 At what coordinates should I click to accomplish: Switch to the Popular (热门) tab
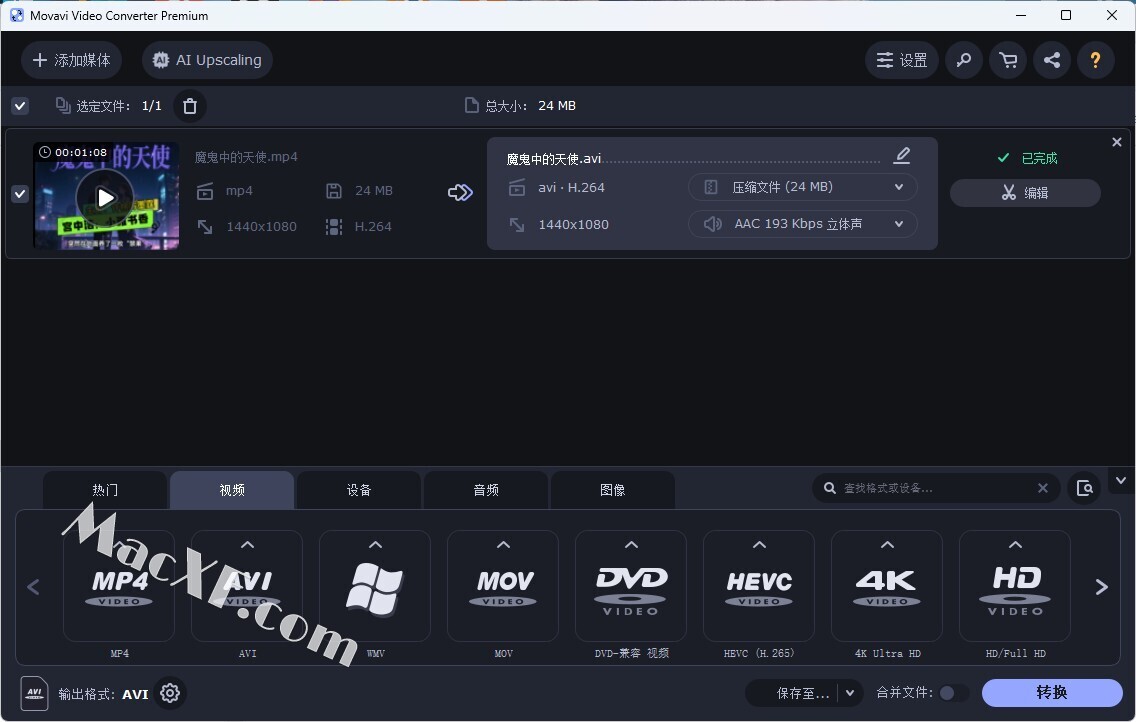click(x=105, y=490)
